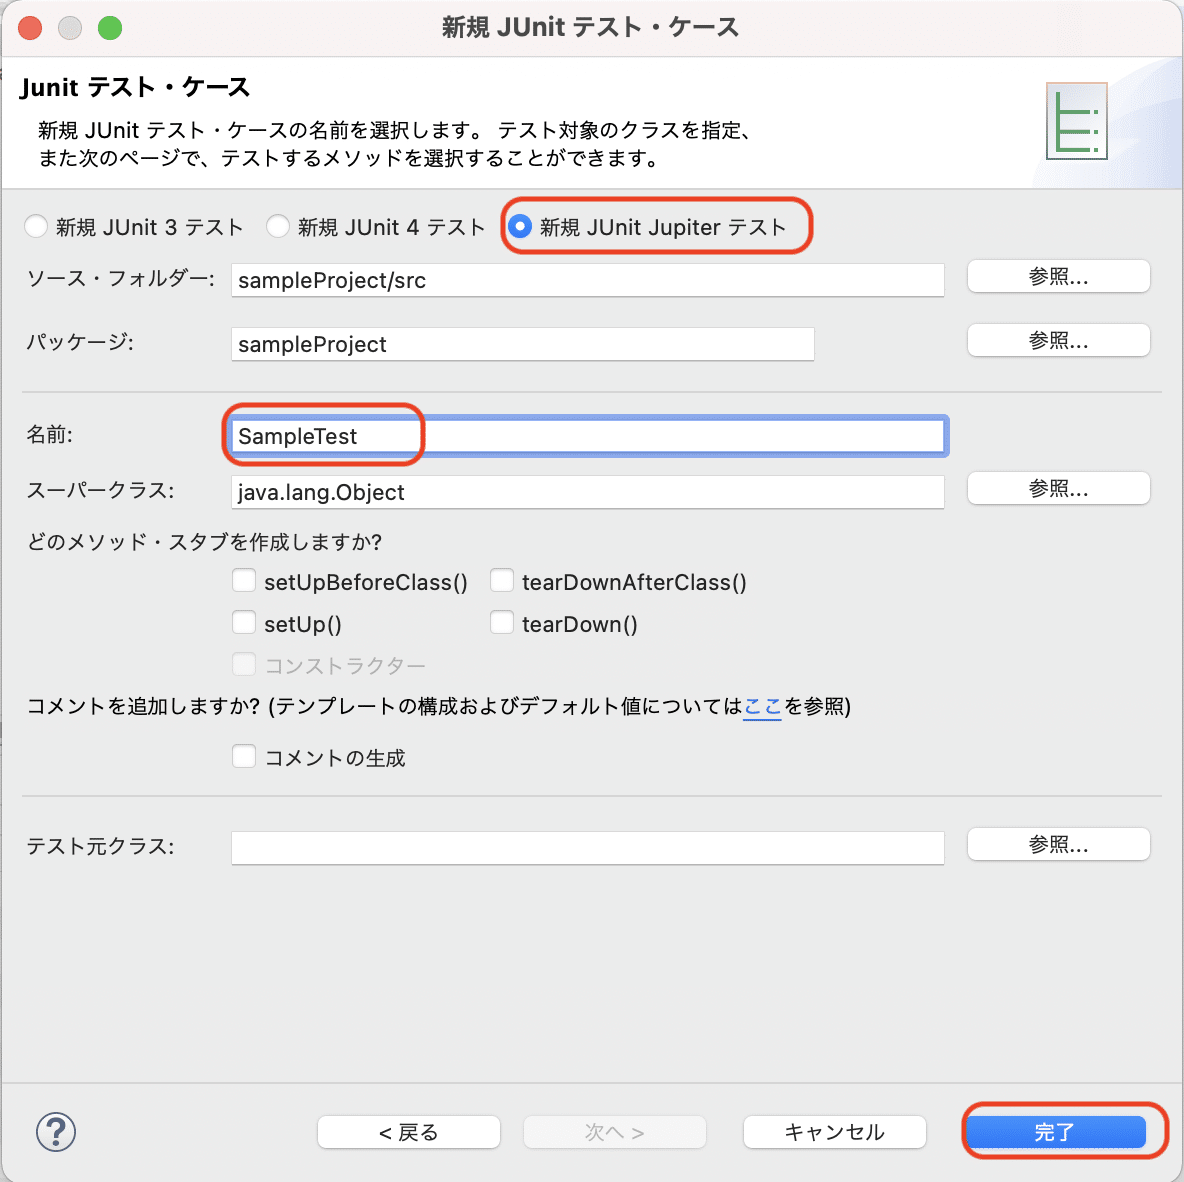Enable the setUpBeforeClass() method stub checkbox
Image resolution: width=1184 pixels, height=1182 pixels.
tap(244, 580)
